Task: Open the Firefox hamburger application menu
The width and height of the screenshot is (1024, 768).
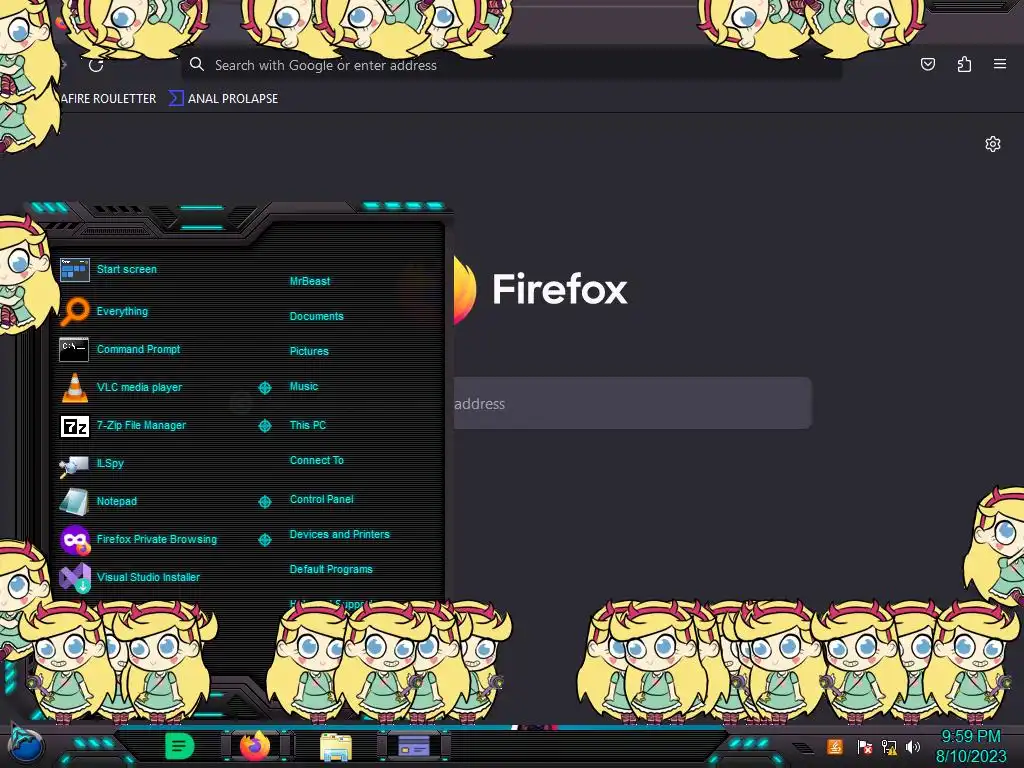Action: [x=1000, y=64]
